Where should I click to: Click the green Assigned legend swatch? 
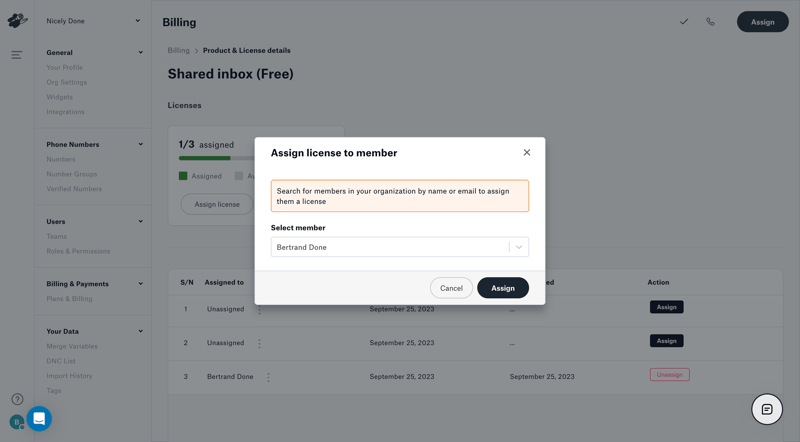tap(183, 176)
